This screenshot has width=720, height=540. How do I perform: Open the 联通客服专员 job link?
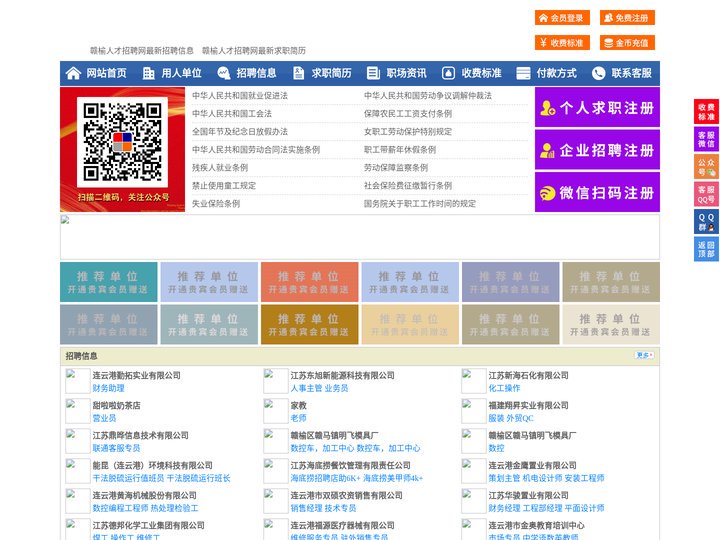pyautogui.click(x=117, y=448)
